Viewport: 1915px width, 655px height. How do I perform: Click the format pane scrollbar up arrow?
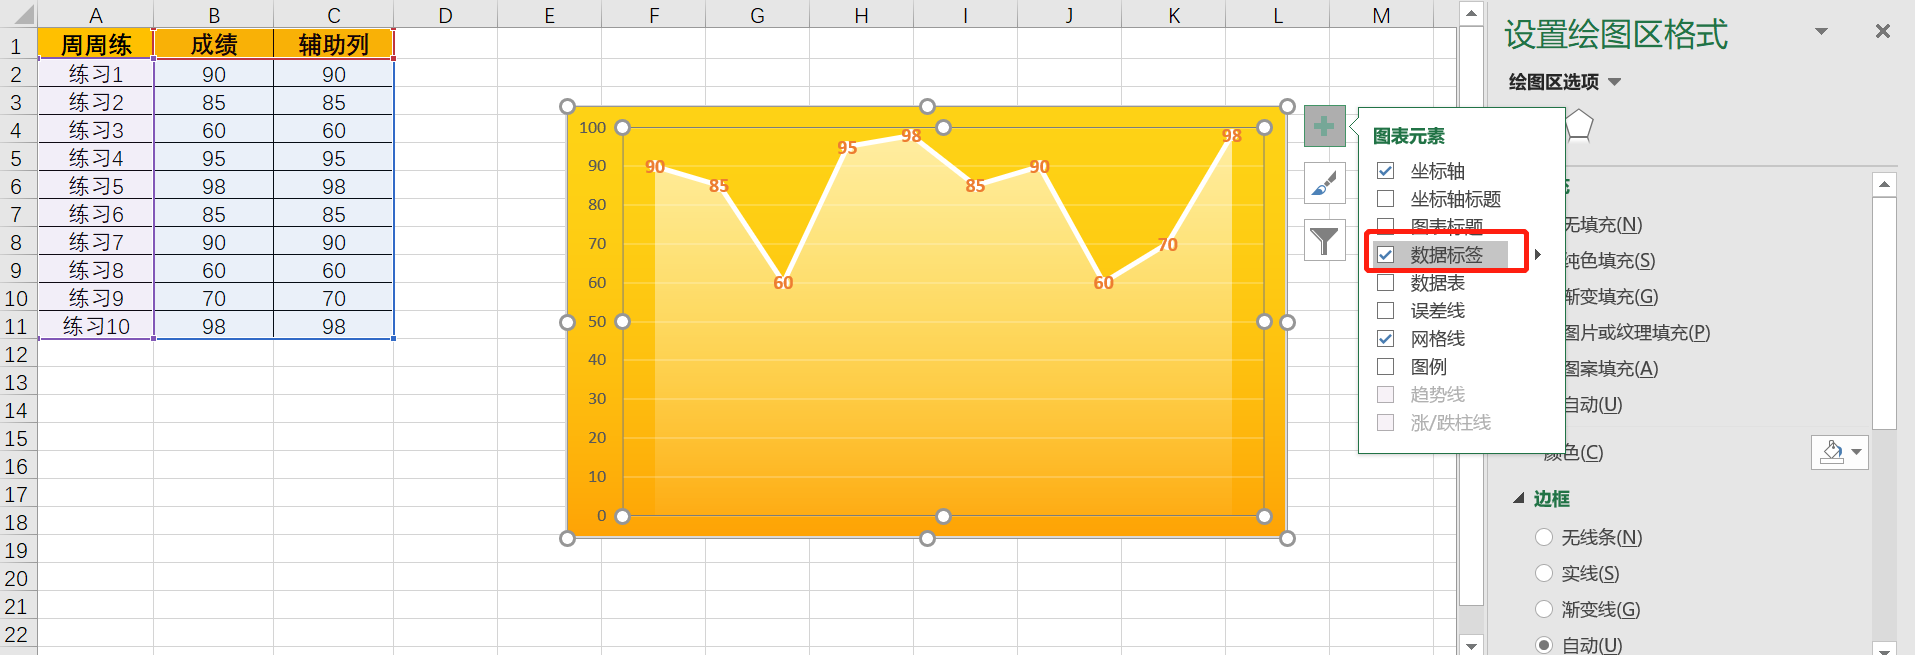(1884, 184)
